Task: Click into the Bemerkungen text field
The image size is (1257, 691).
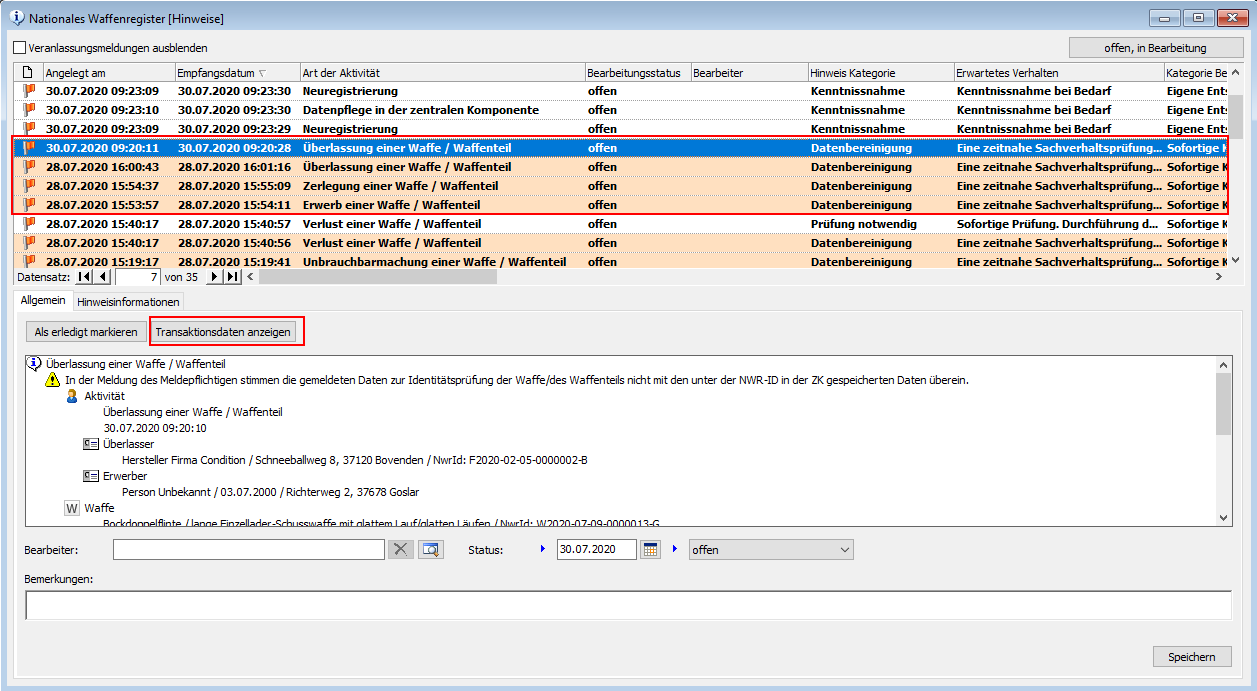Action: pos(628,605)
